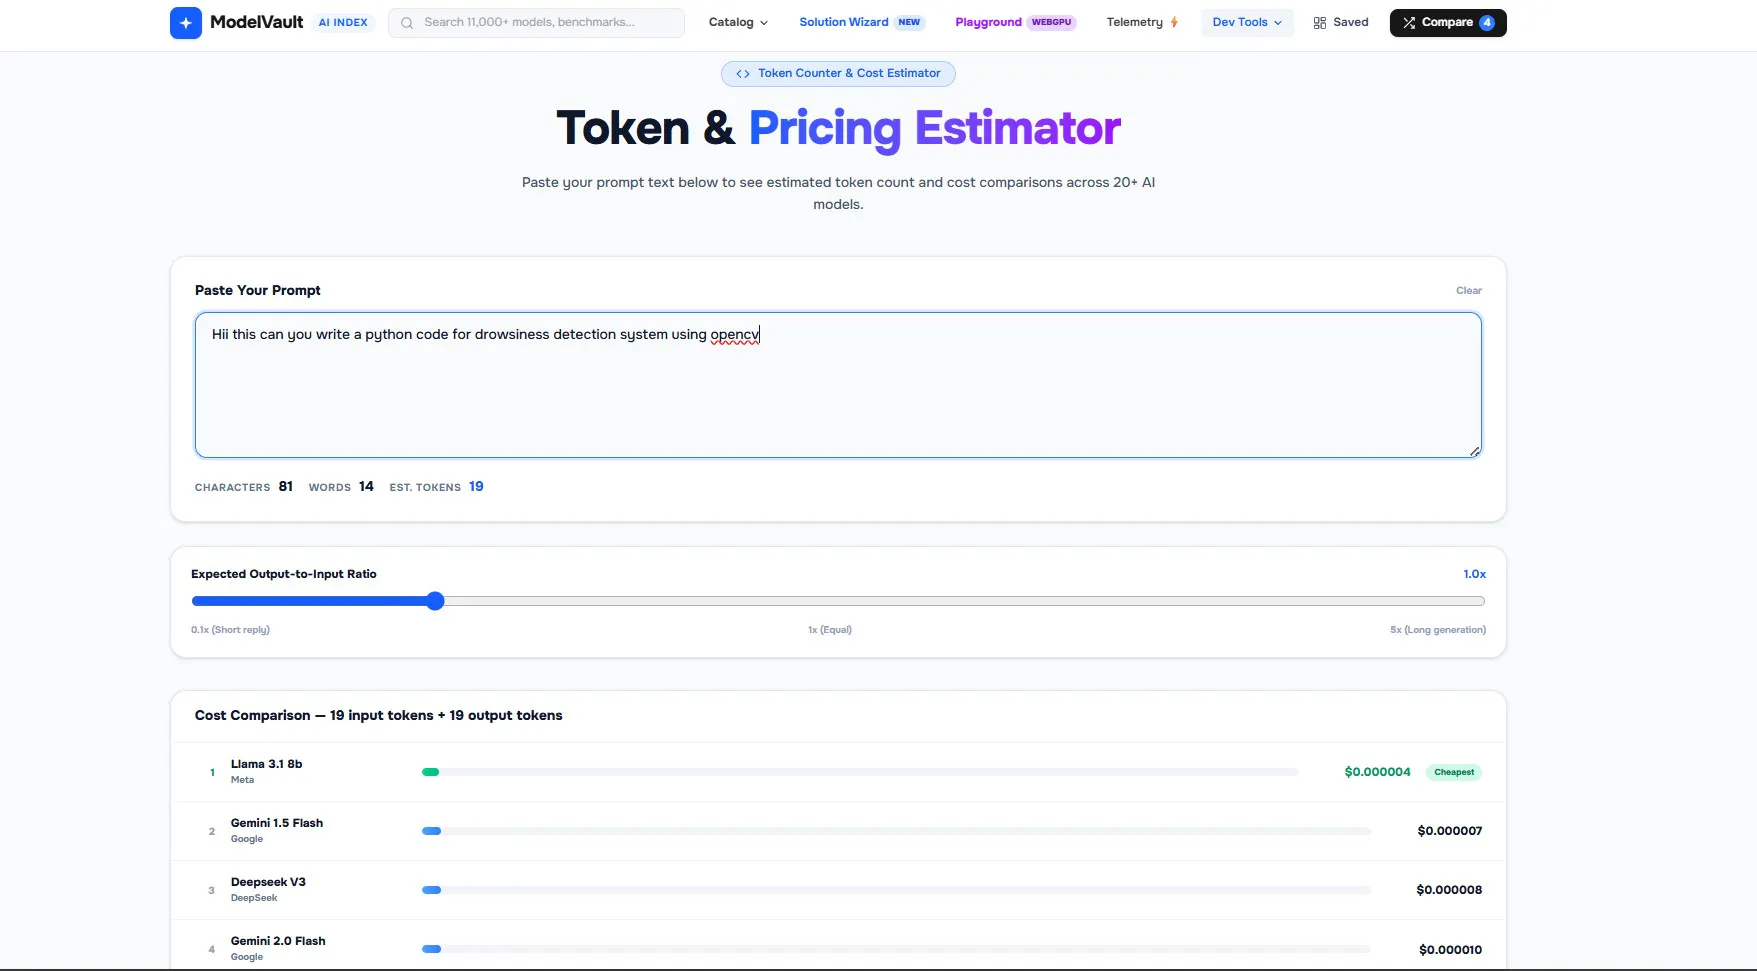
Task: Click the Meta provider label
Action: click(x=242, y=780)
